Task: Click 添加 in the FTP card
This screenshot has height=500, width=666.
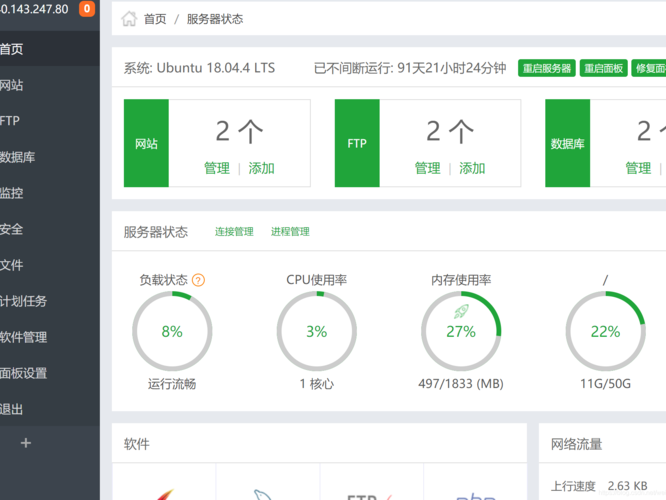Action: coord(472,168)
